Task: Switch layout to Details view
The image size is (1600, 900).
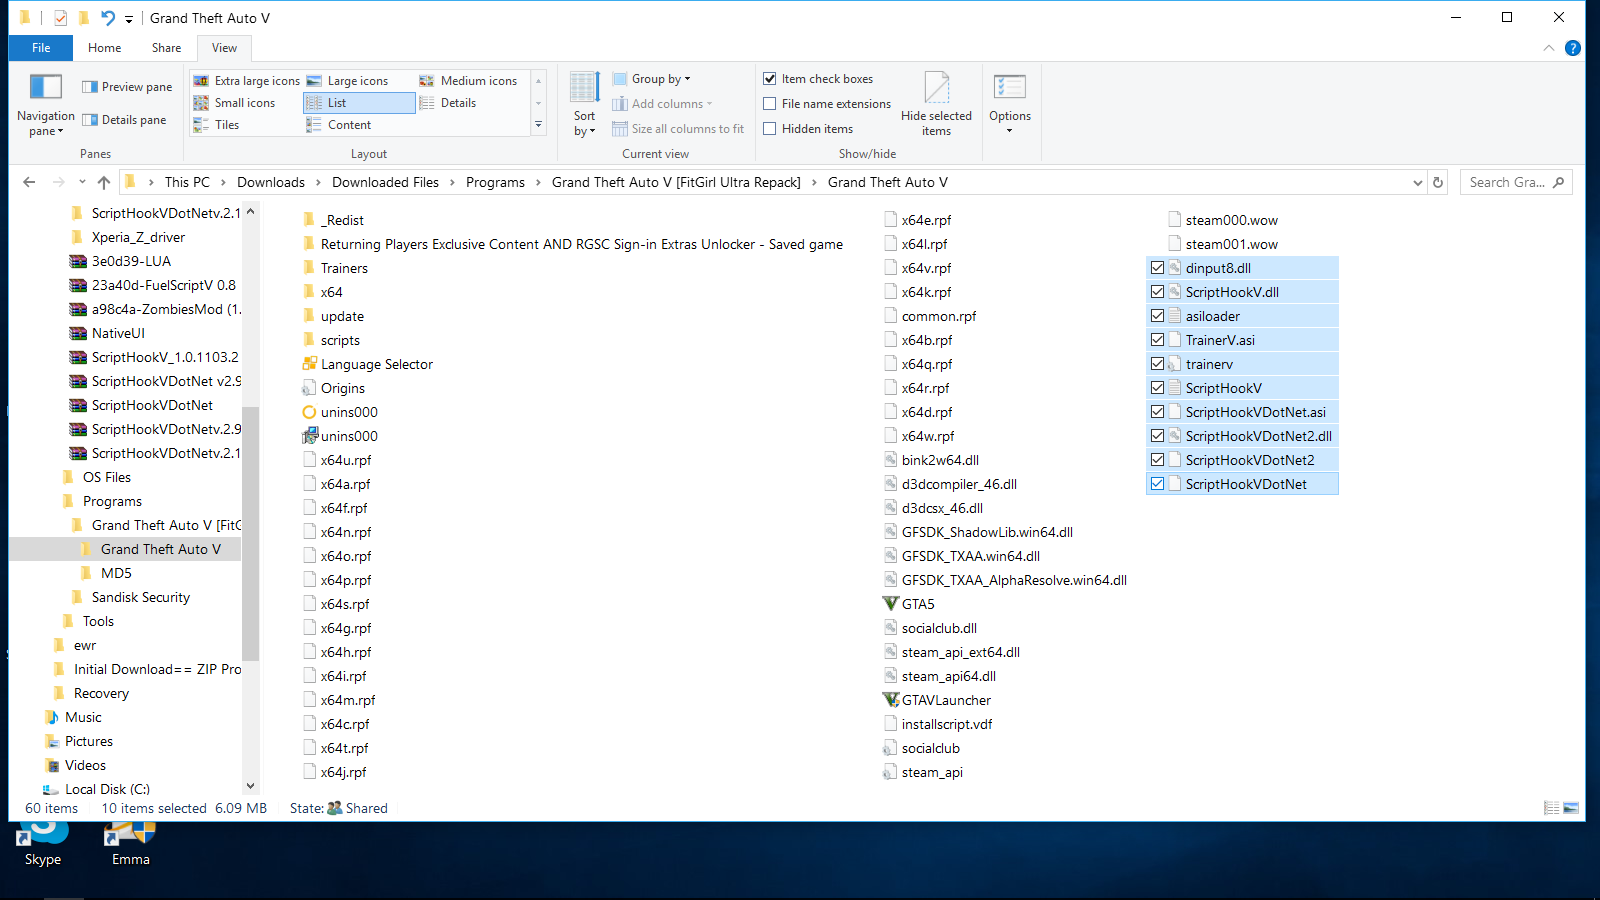Action: (448, 103)
